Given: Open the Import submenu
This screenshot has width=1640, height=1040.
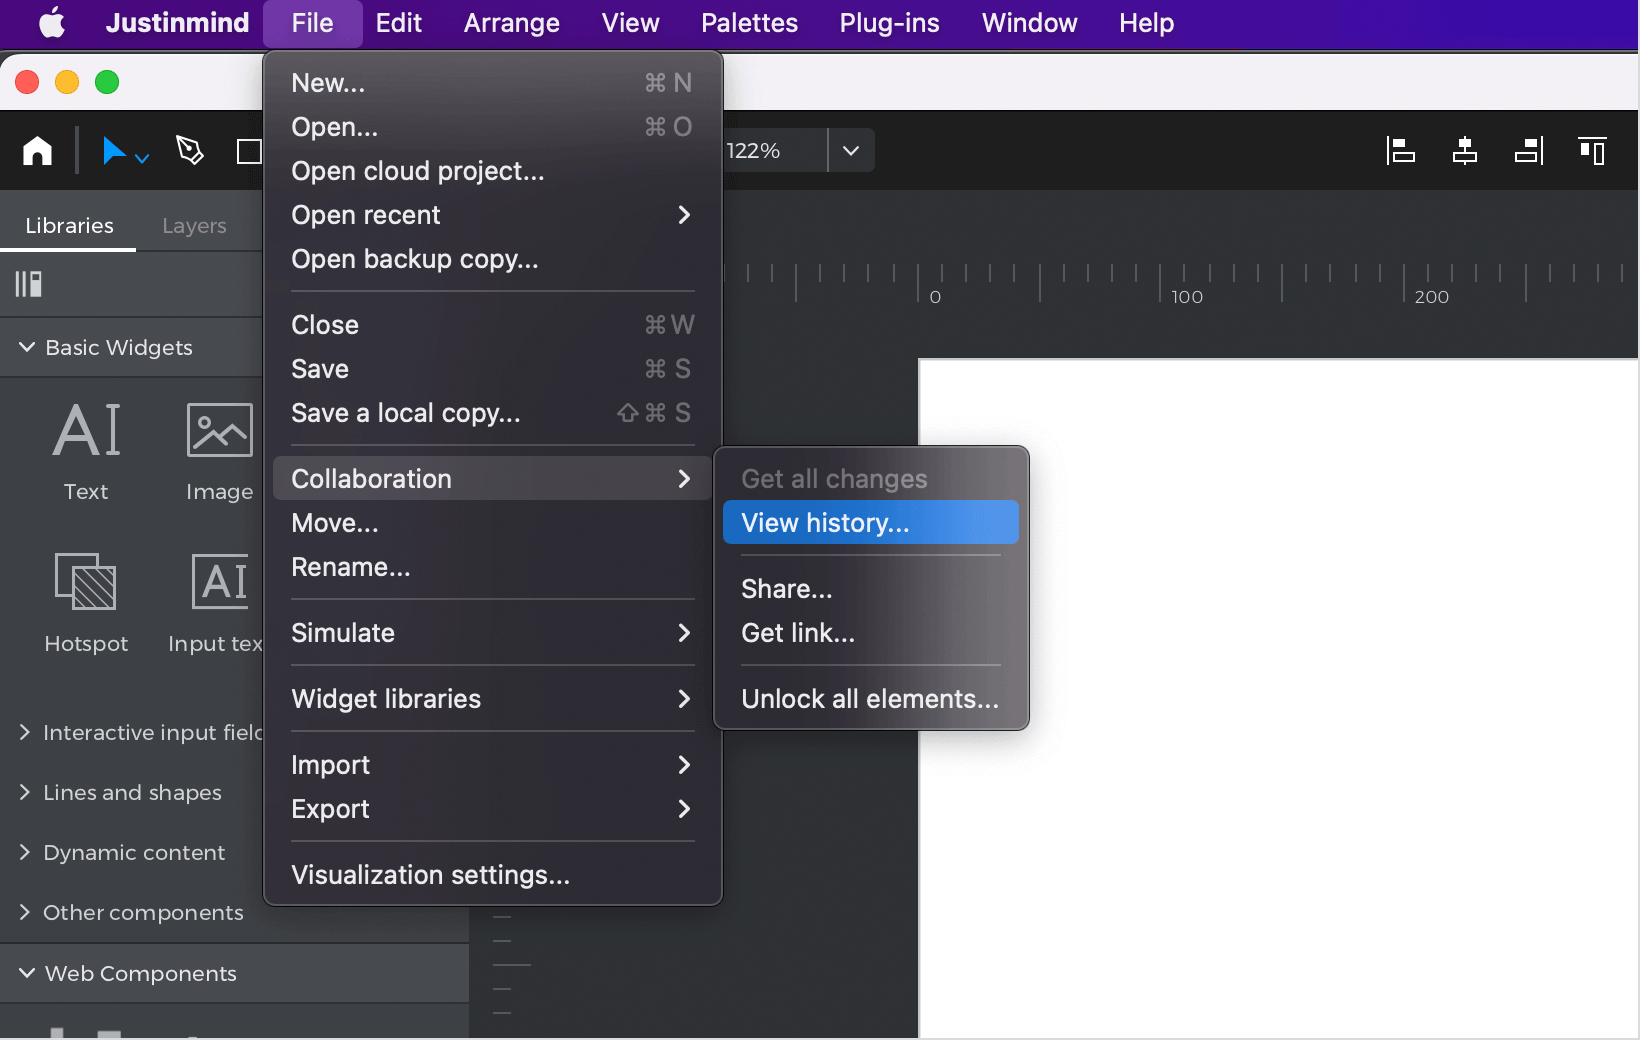Looking at the screenshot, I should (x=492, y=765).
